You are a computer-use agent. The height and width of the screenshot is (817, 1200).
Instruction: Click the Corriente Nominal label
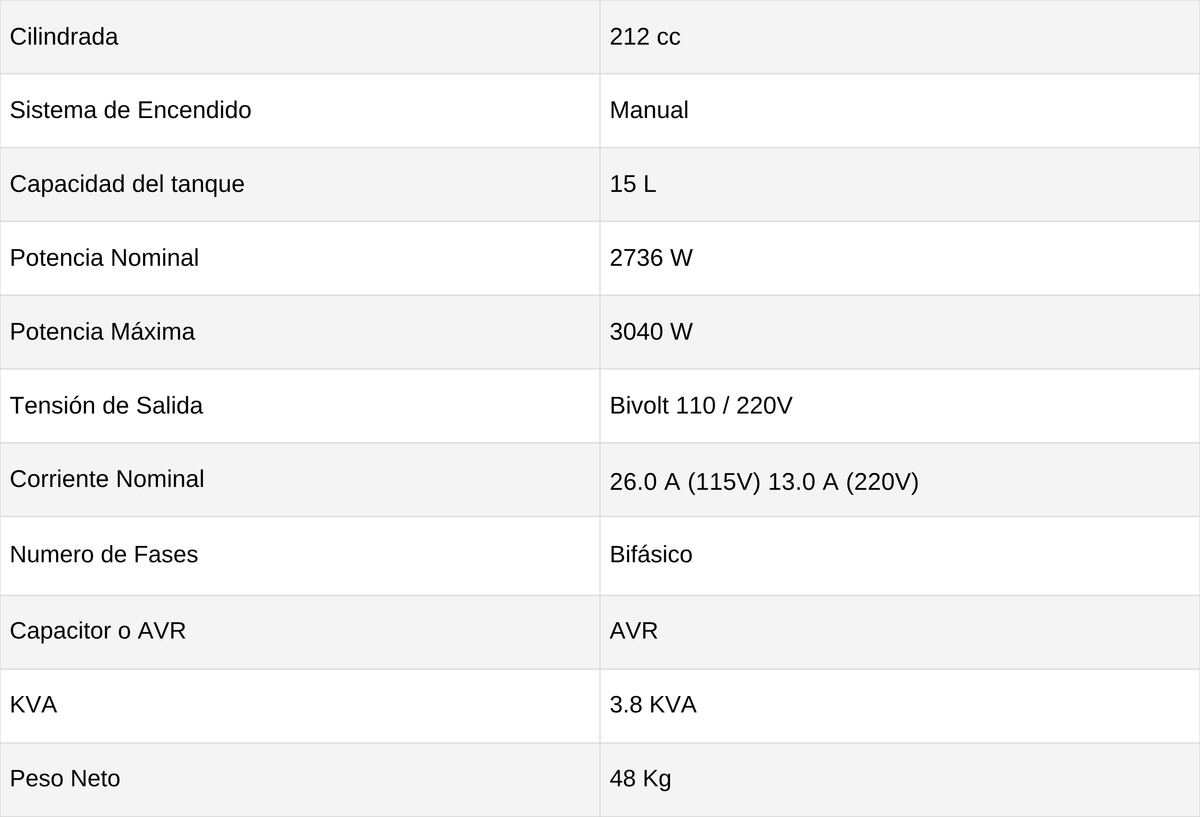click(107, 479)
